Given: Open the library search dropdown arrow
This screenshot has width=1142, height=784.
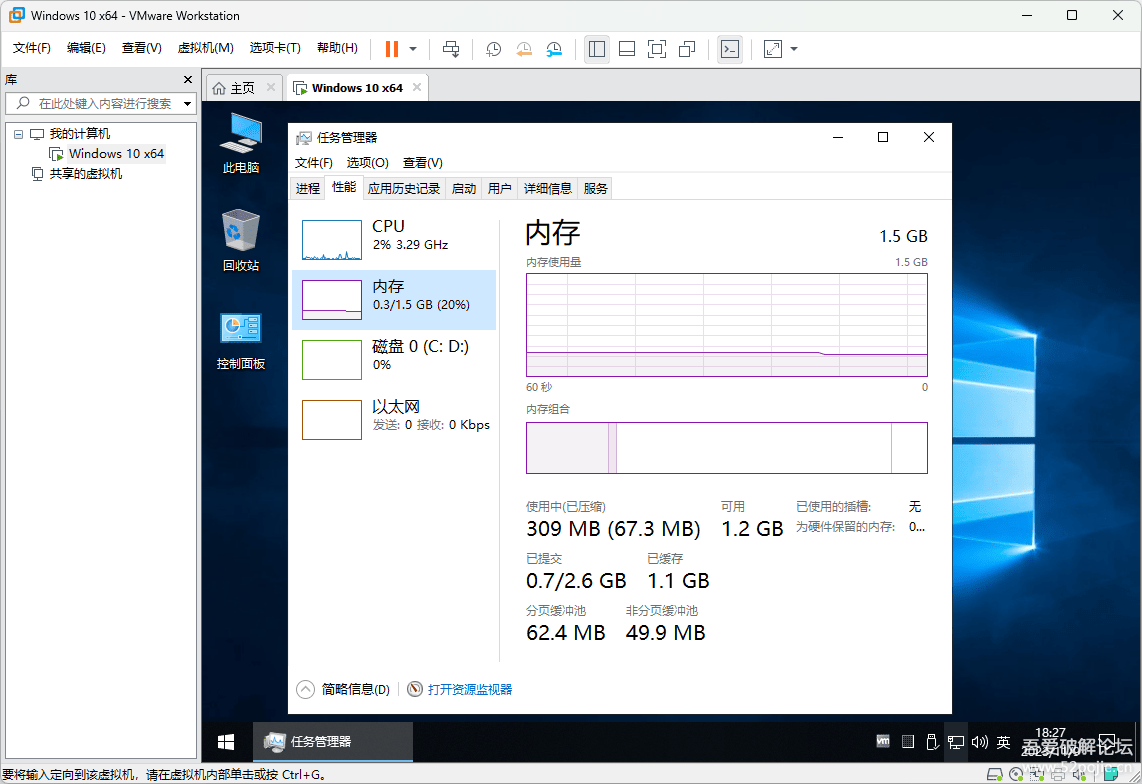Looking at the screenshot, I should [187, 103].
